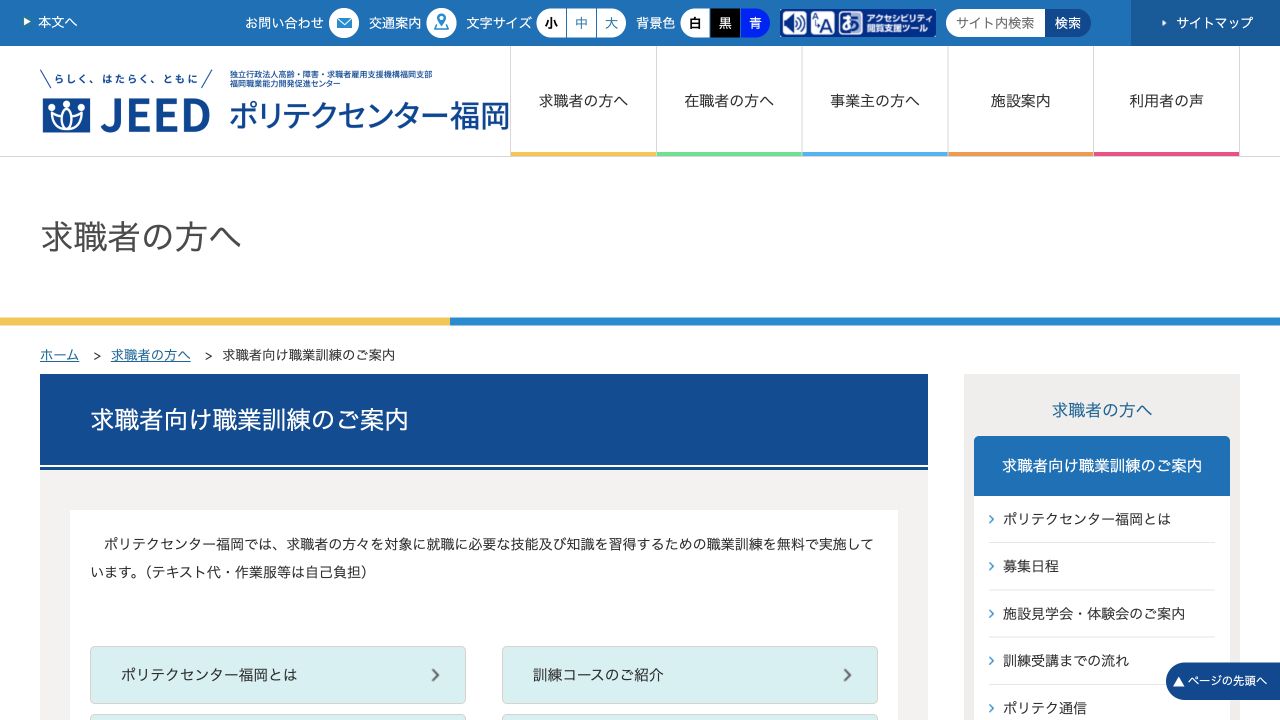Switch background color to white 白
The image size is (1280, 720).
pos(695,23)
